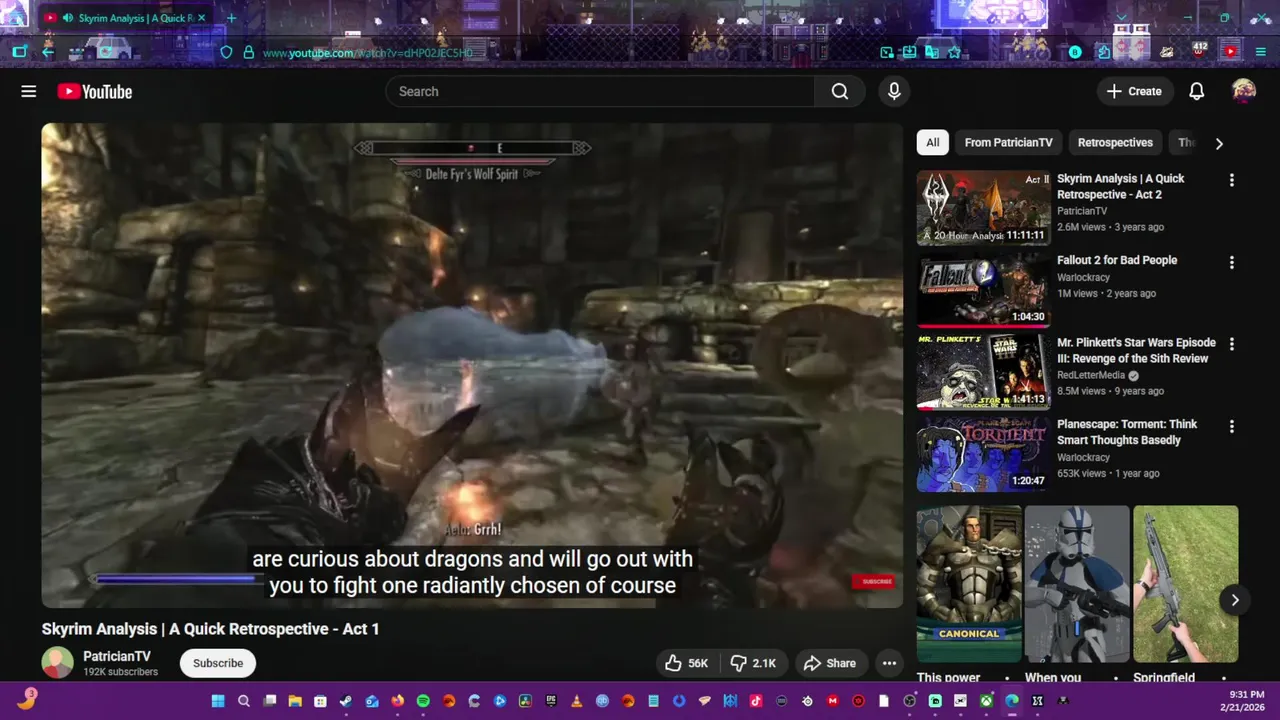The height and width of the screenshot is (720, 1280).
Task: Click the YouTube search input field
Action: tap(600, 91)
